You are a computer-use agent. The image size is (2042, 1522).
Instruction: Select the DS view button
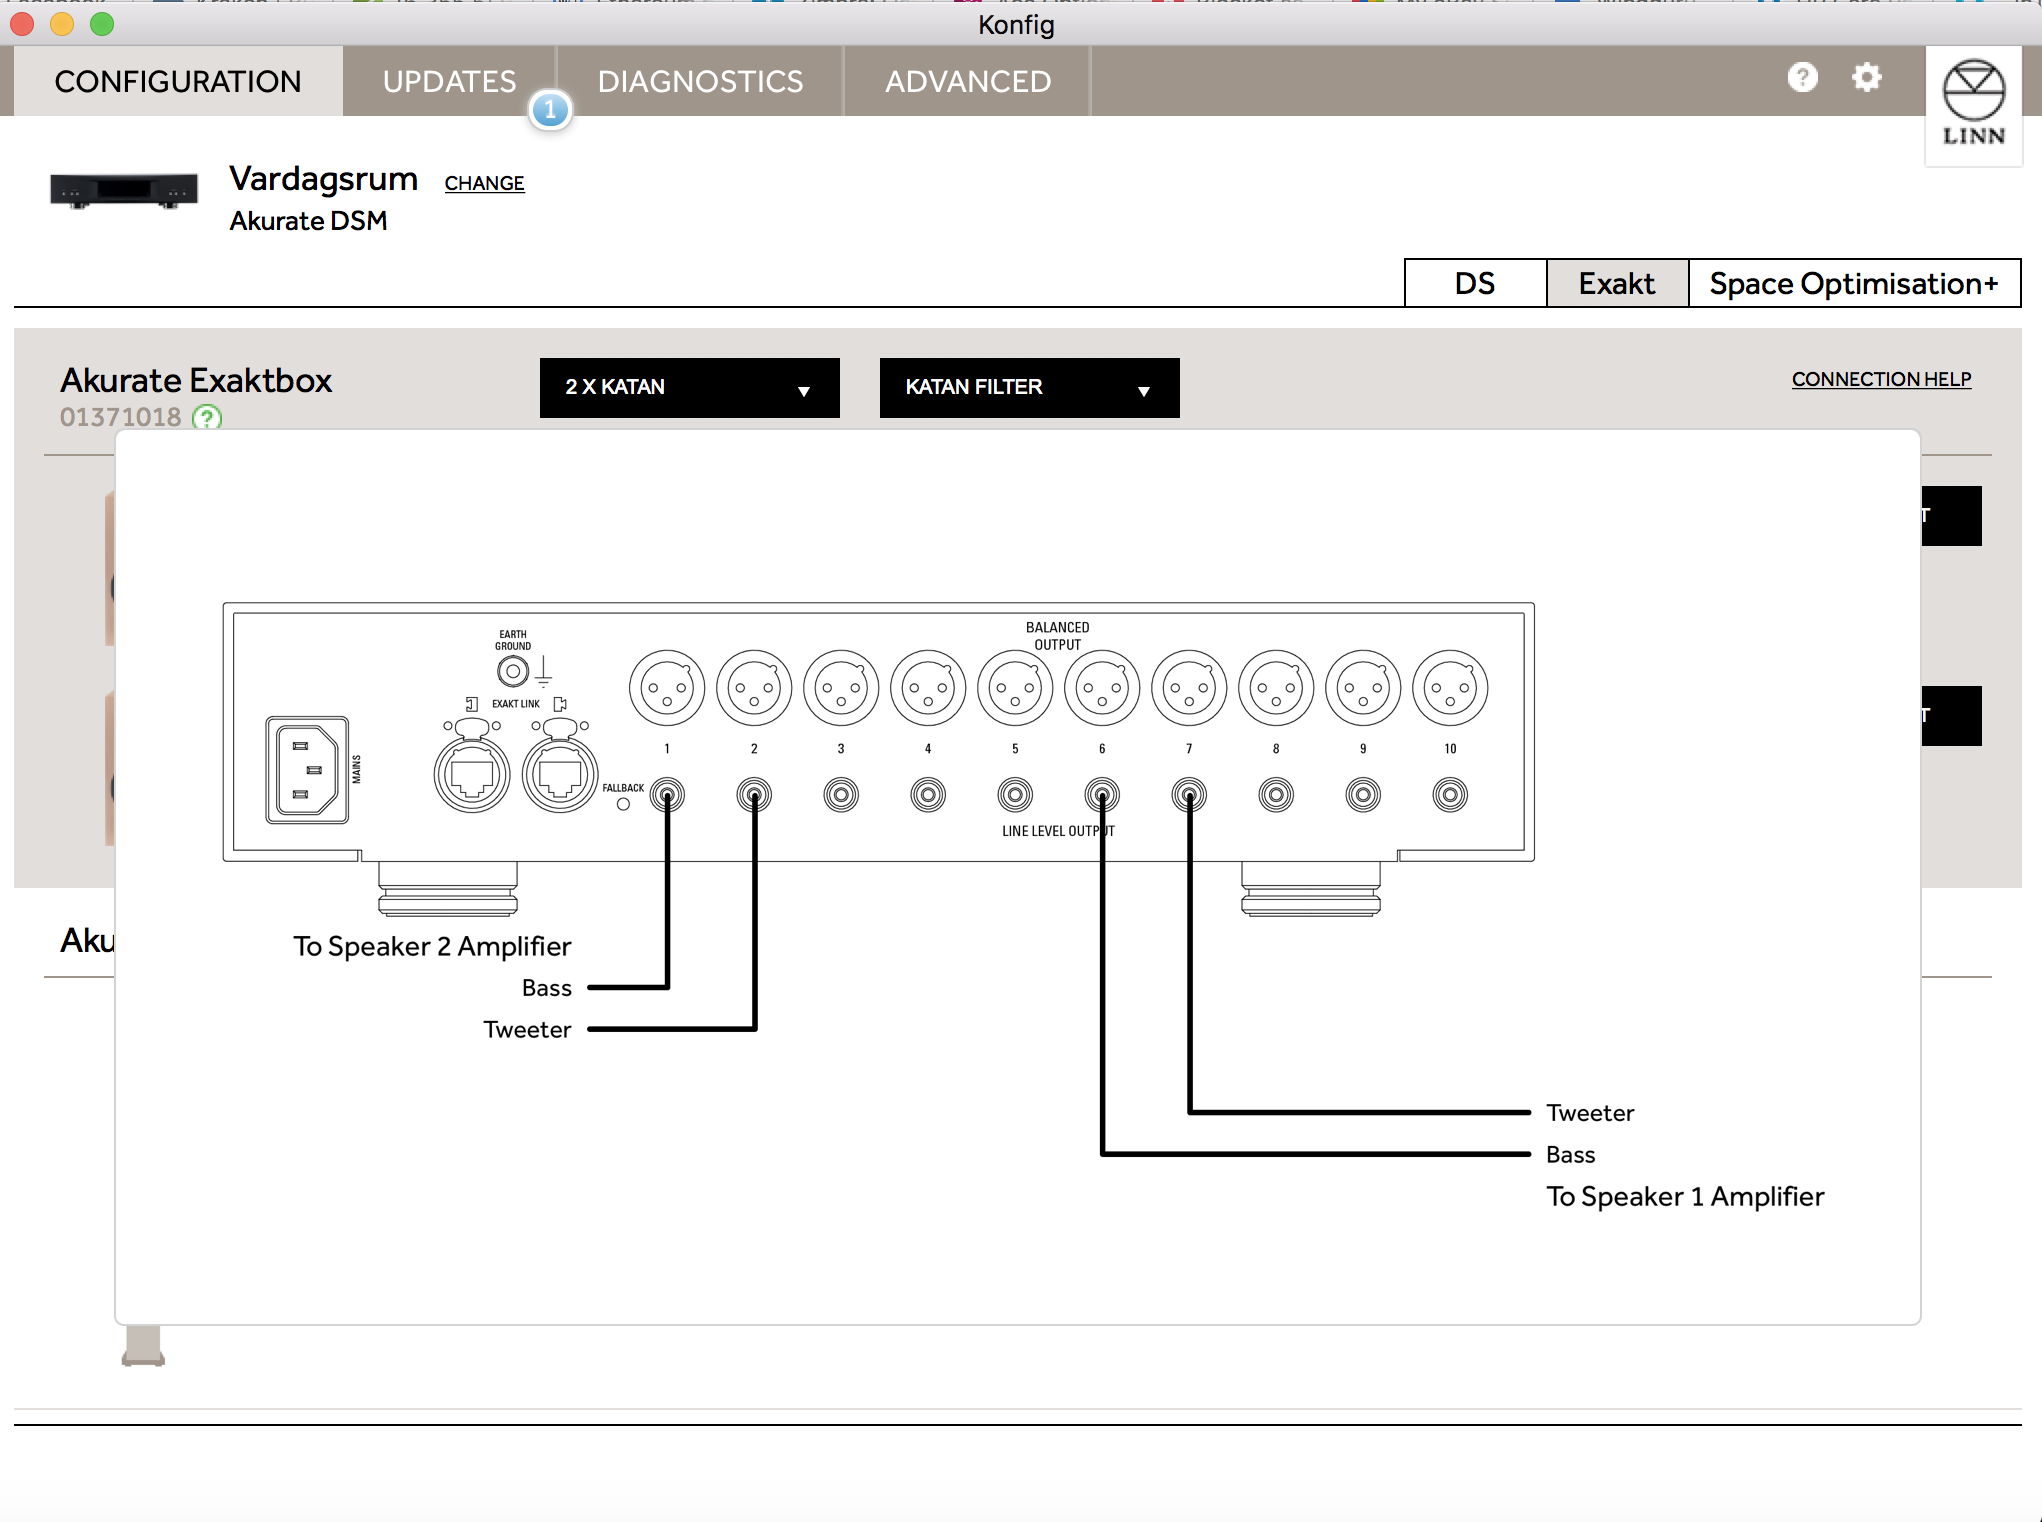[1475, 283]
